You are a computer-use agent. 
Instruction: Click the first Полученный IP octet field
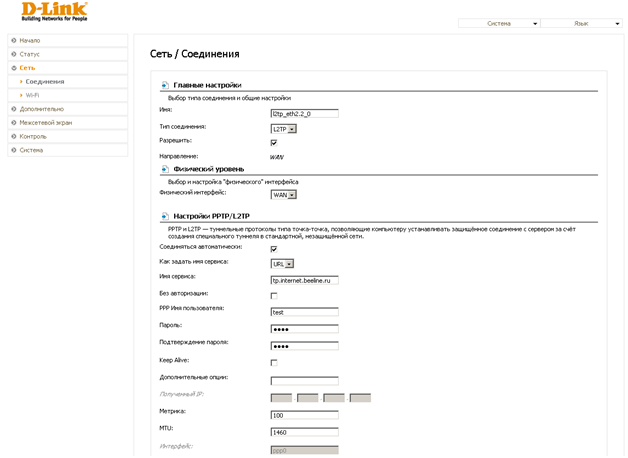click(x=281, y=398)
